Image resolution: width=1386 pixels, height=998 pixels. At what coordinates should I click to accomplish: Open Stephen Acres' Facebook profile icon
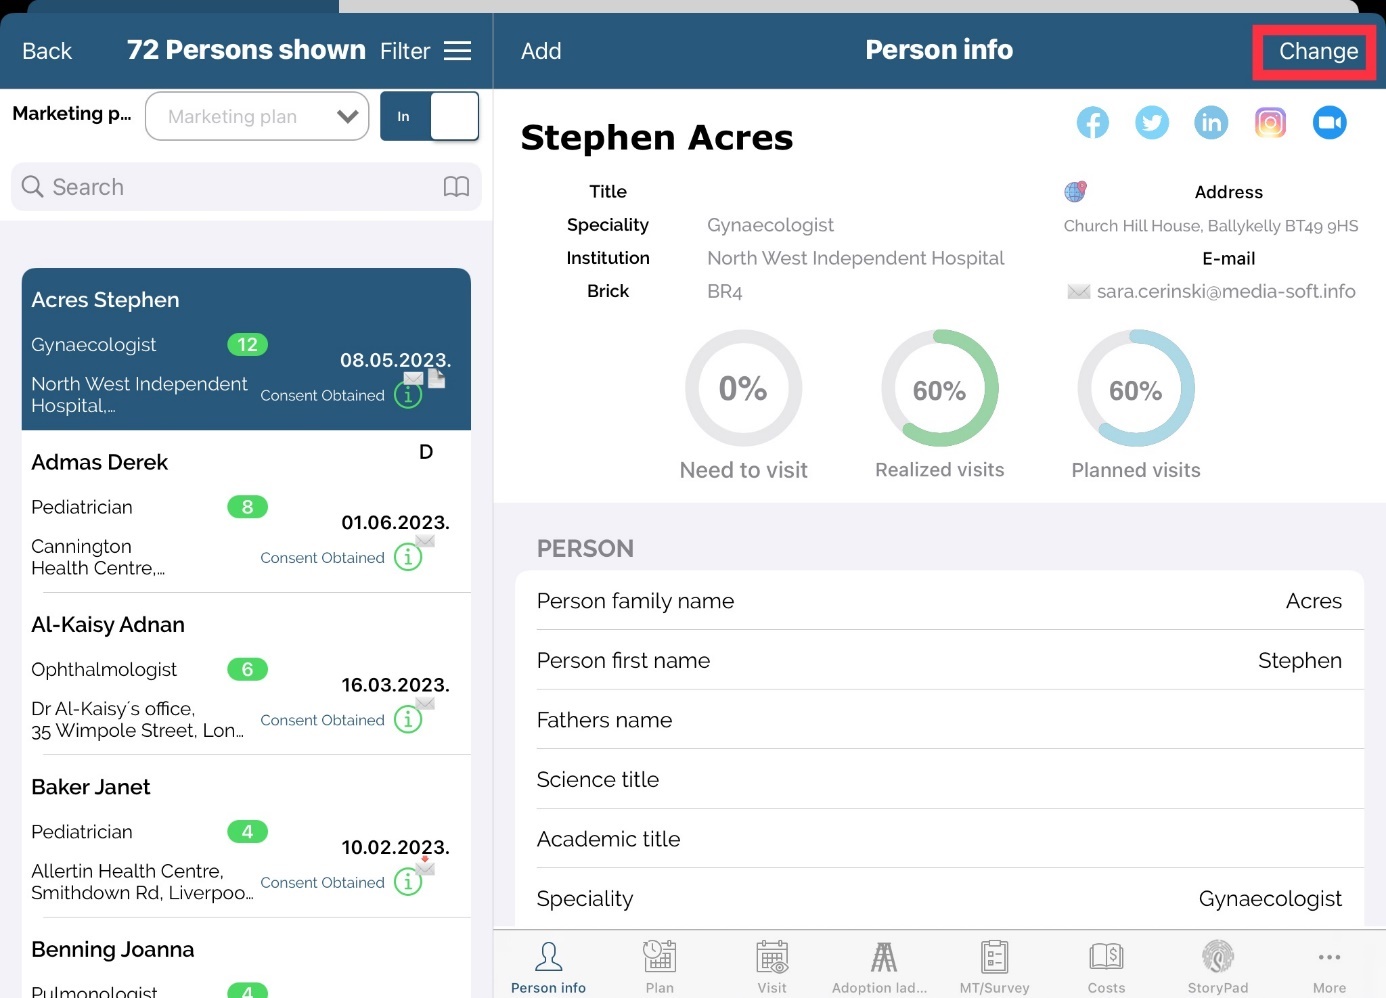coord(1092,123)
